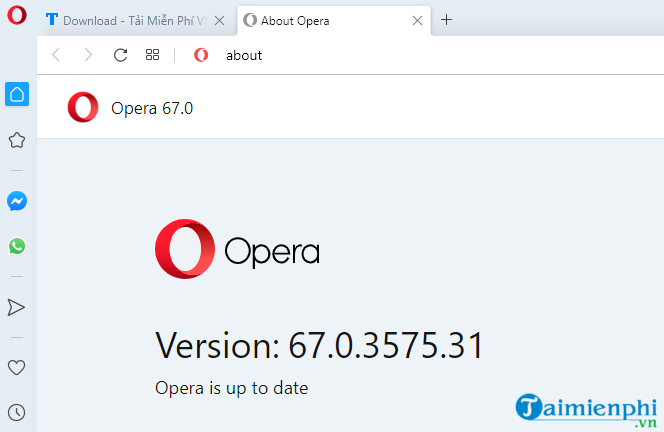Open My Flow arrow in sidebar
The image size is (664, 432).
pyautogui.click(x=16, y=307)
